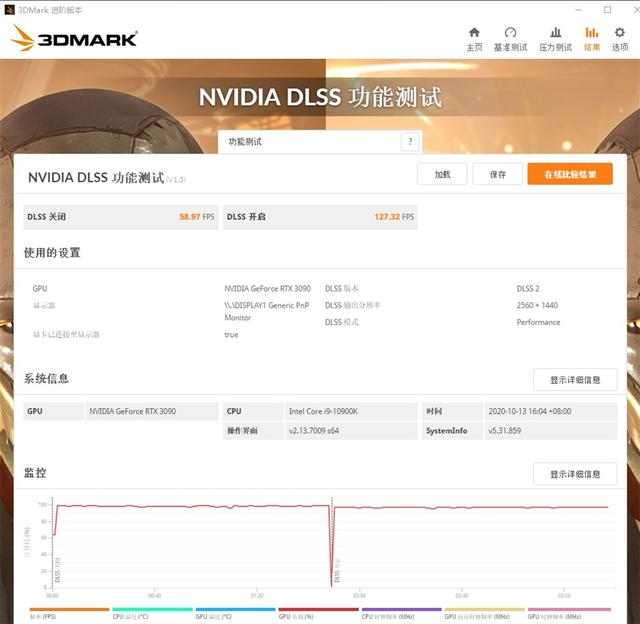This screenshot has width=640, height=624.
Task: Click the NVIDIA DLSS 功能测试 banner title
Action: click(x=320, y=97)
